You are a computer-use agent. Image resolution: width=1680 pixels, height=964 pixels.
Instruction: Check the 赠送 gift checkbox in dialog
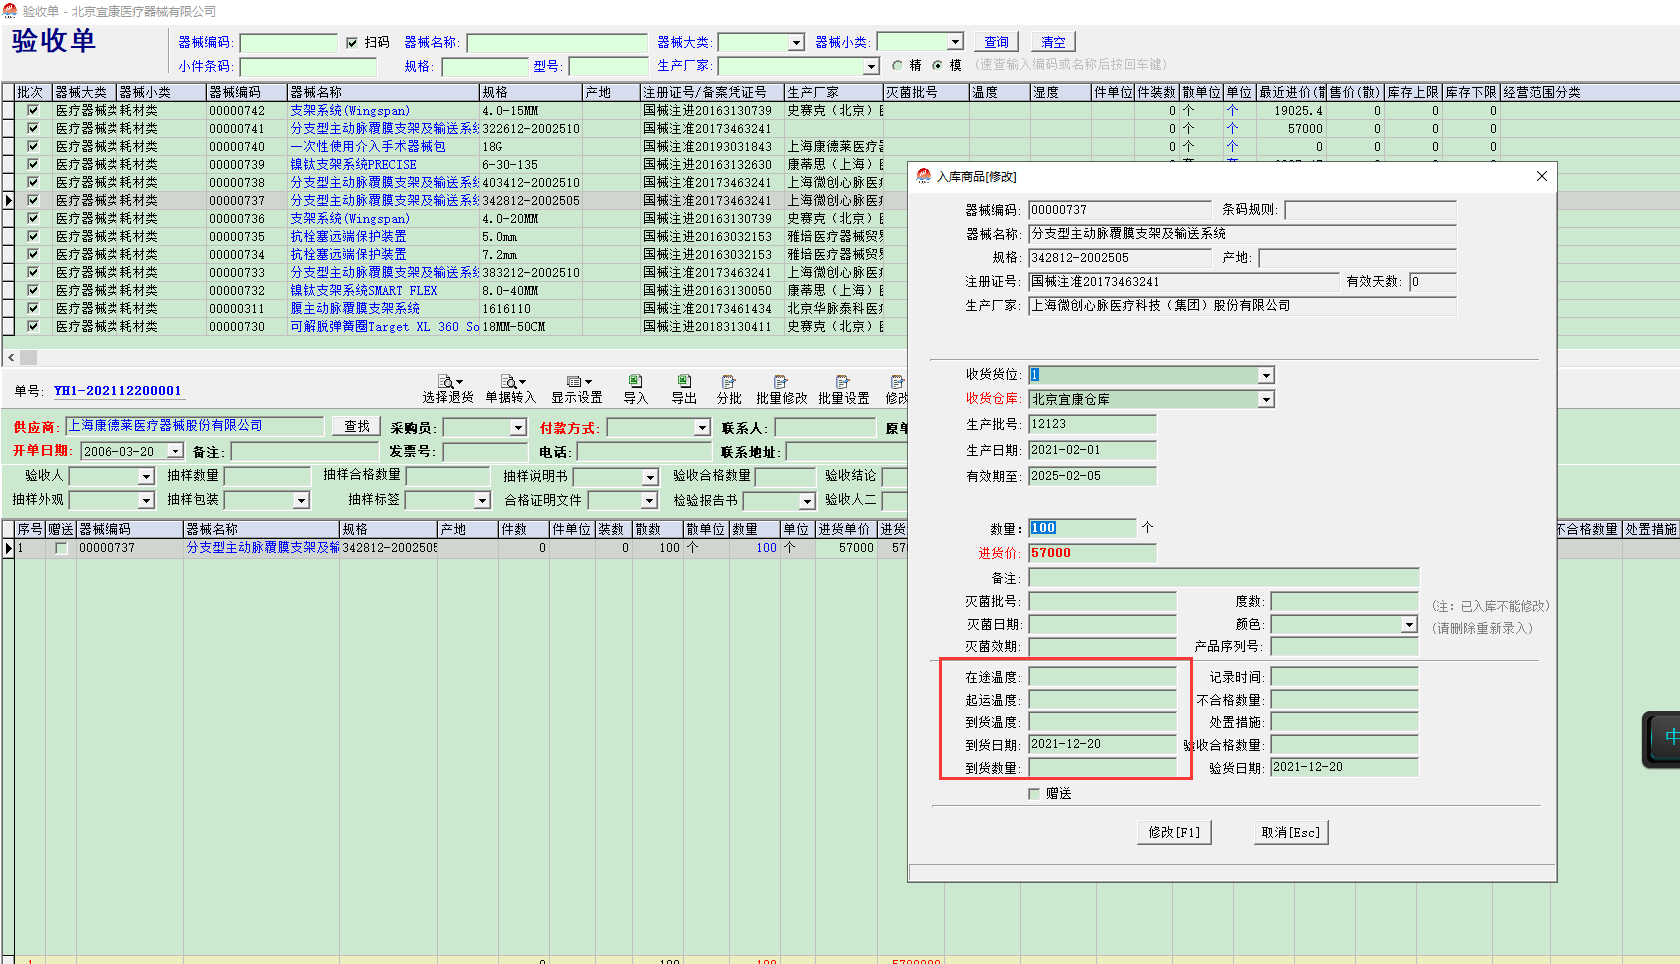point(1034,793)
